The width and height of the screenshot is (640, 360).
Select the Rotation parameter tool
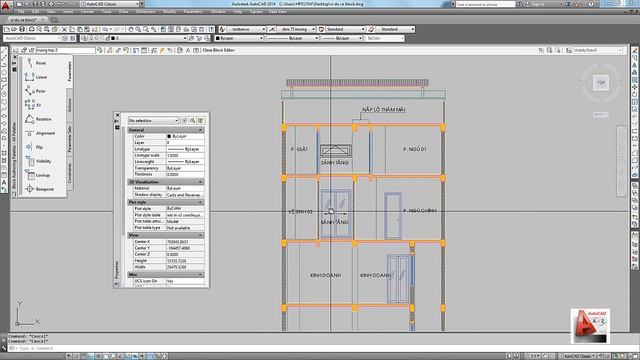coord(38,119)
